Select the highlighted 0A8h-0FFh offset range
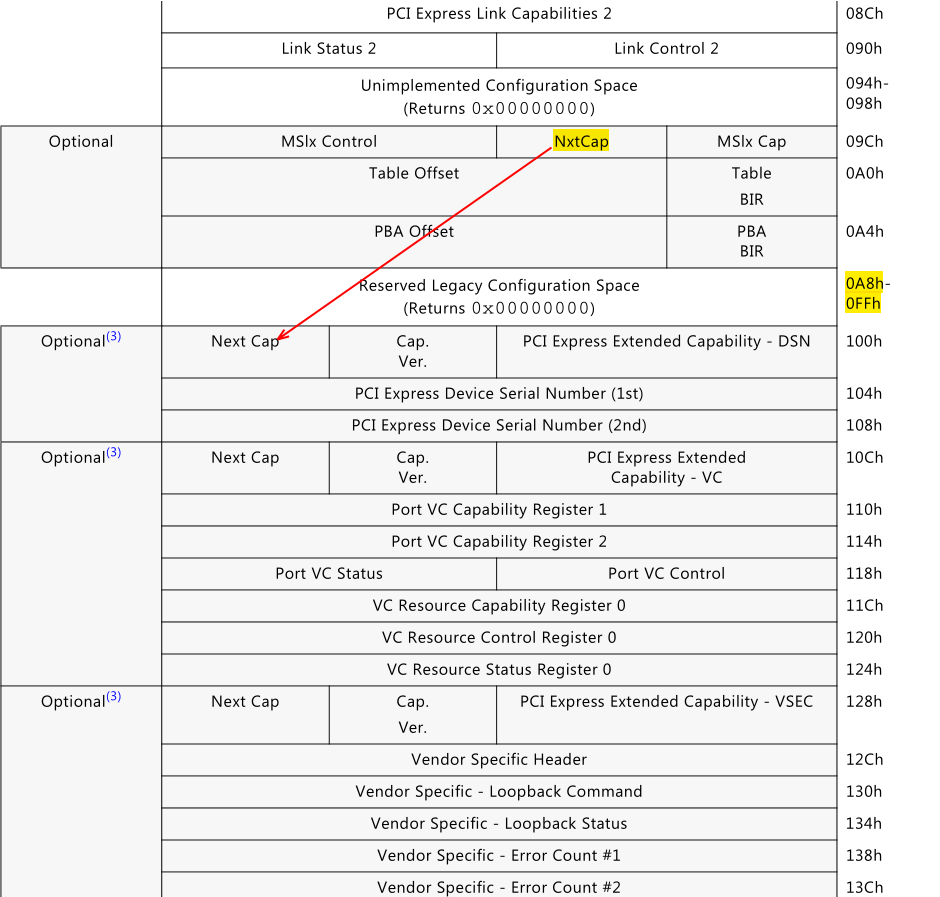This screenshot has height=897, width=940. 868,293
